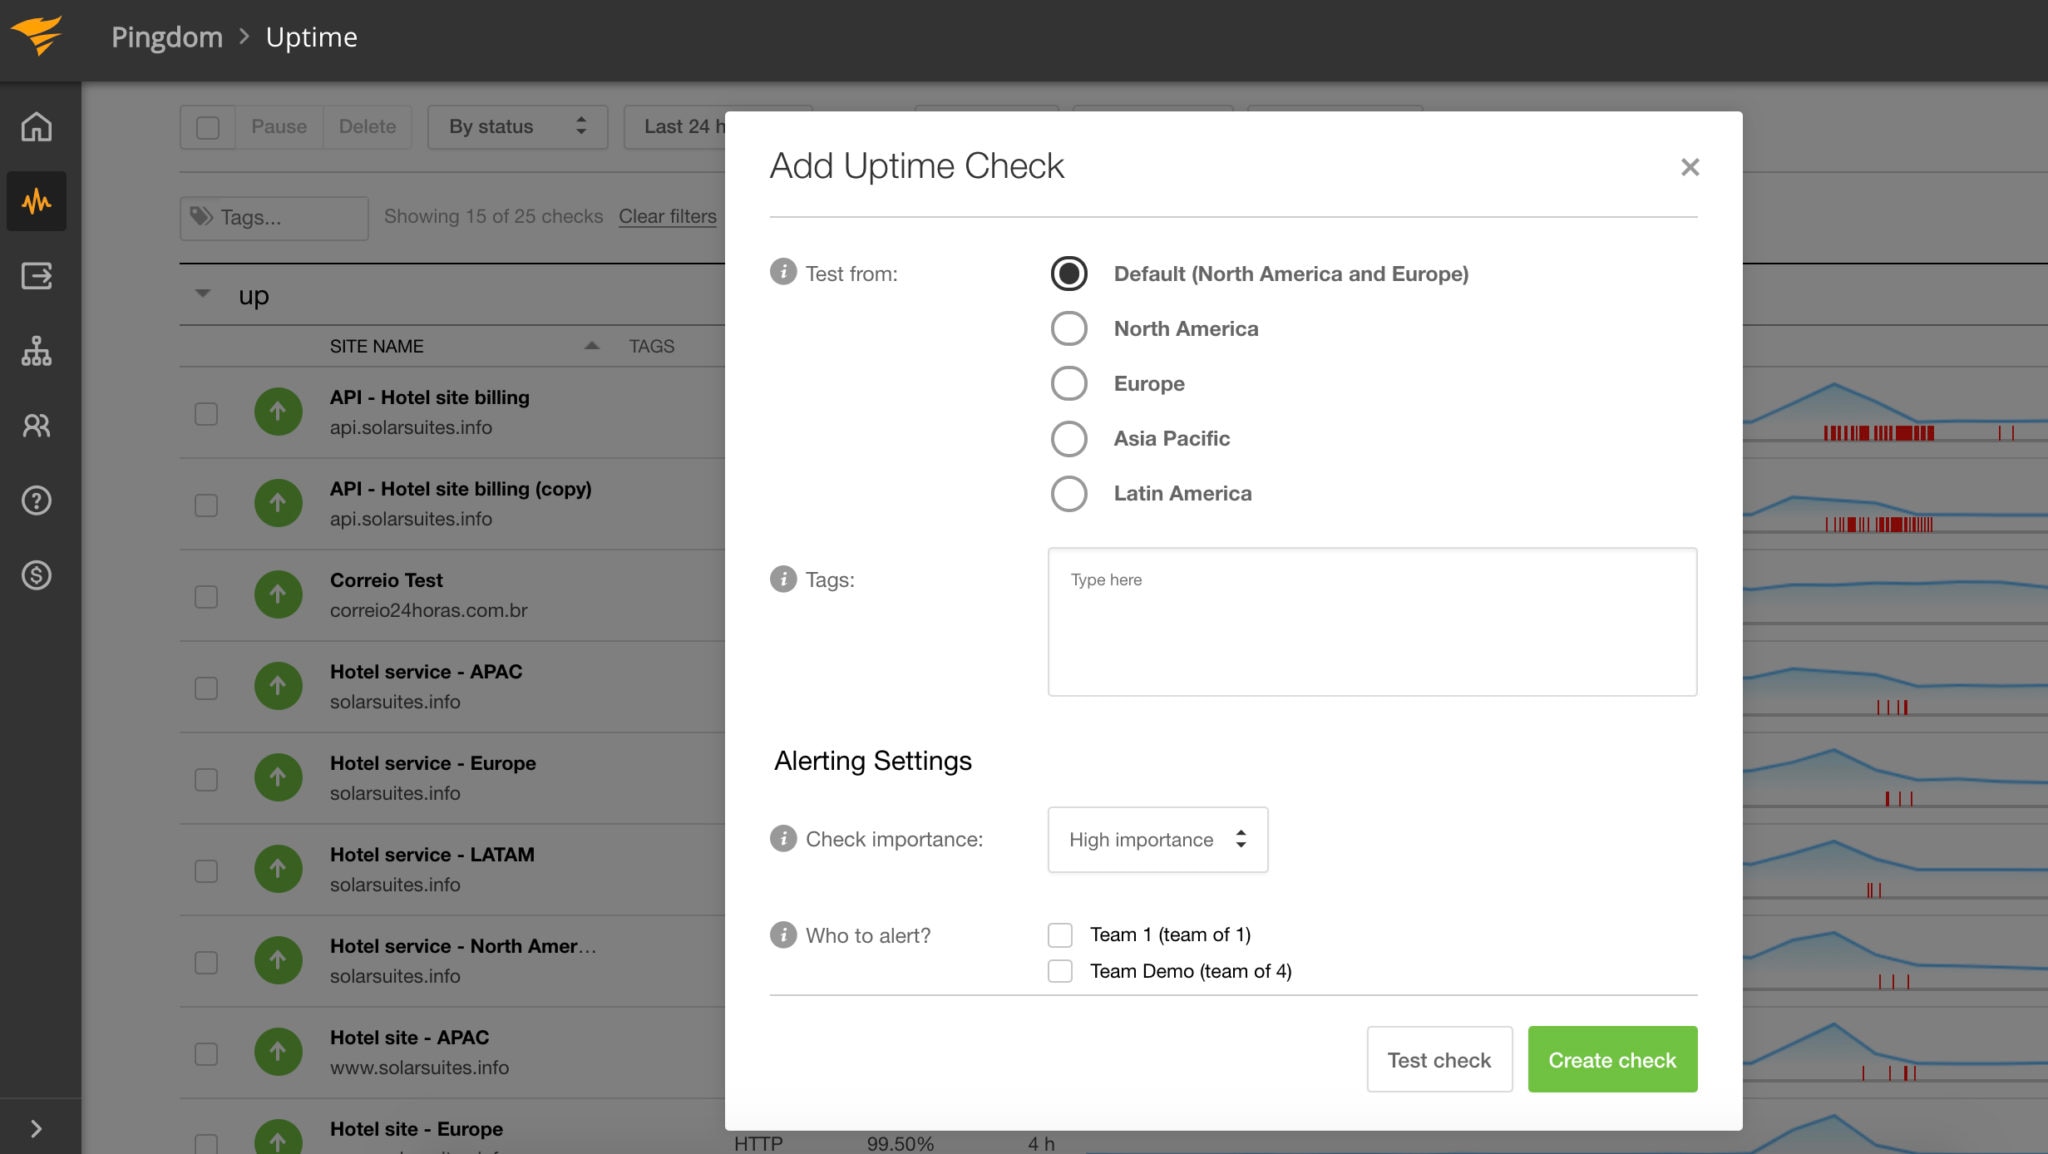The height and width of the screenshot is (1154, 2048).
Task: Enable alerts for Team Demo
Action: click(1060, 970)
